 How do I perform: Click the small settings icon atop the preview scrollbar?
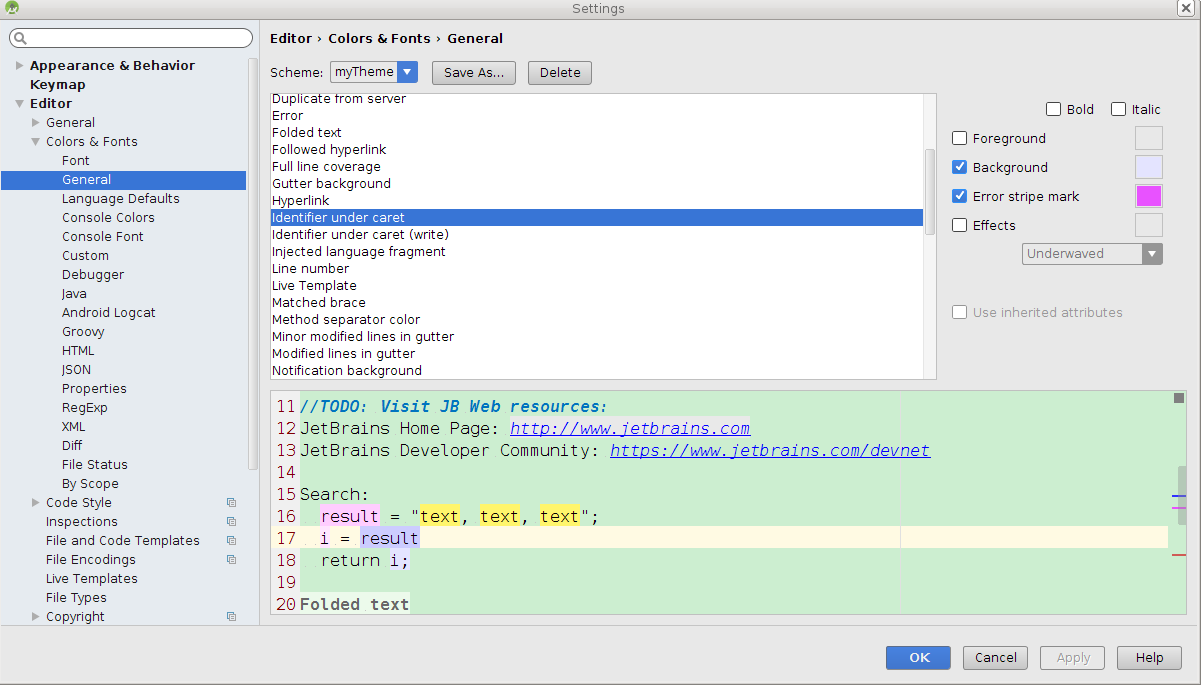click(x=1178, y=396)
